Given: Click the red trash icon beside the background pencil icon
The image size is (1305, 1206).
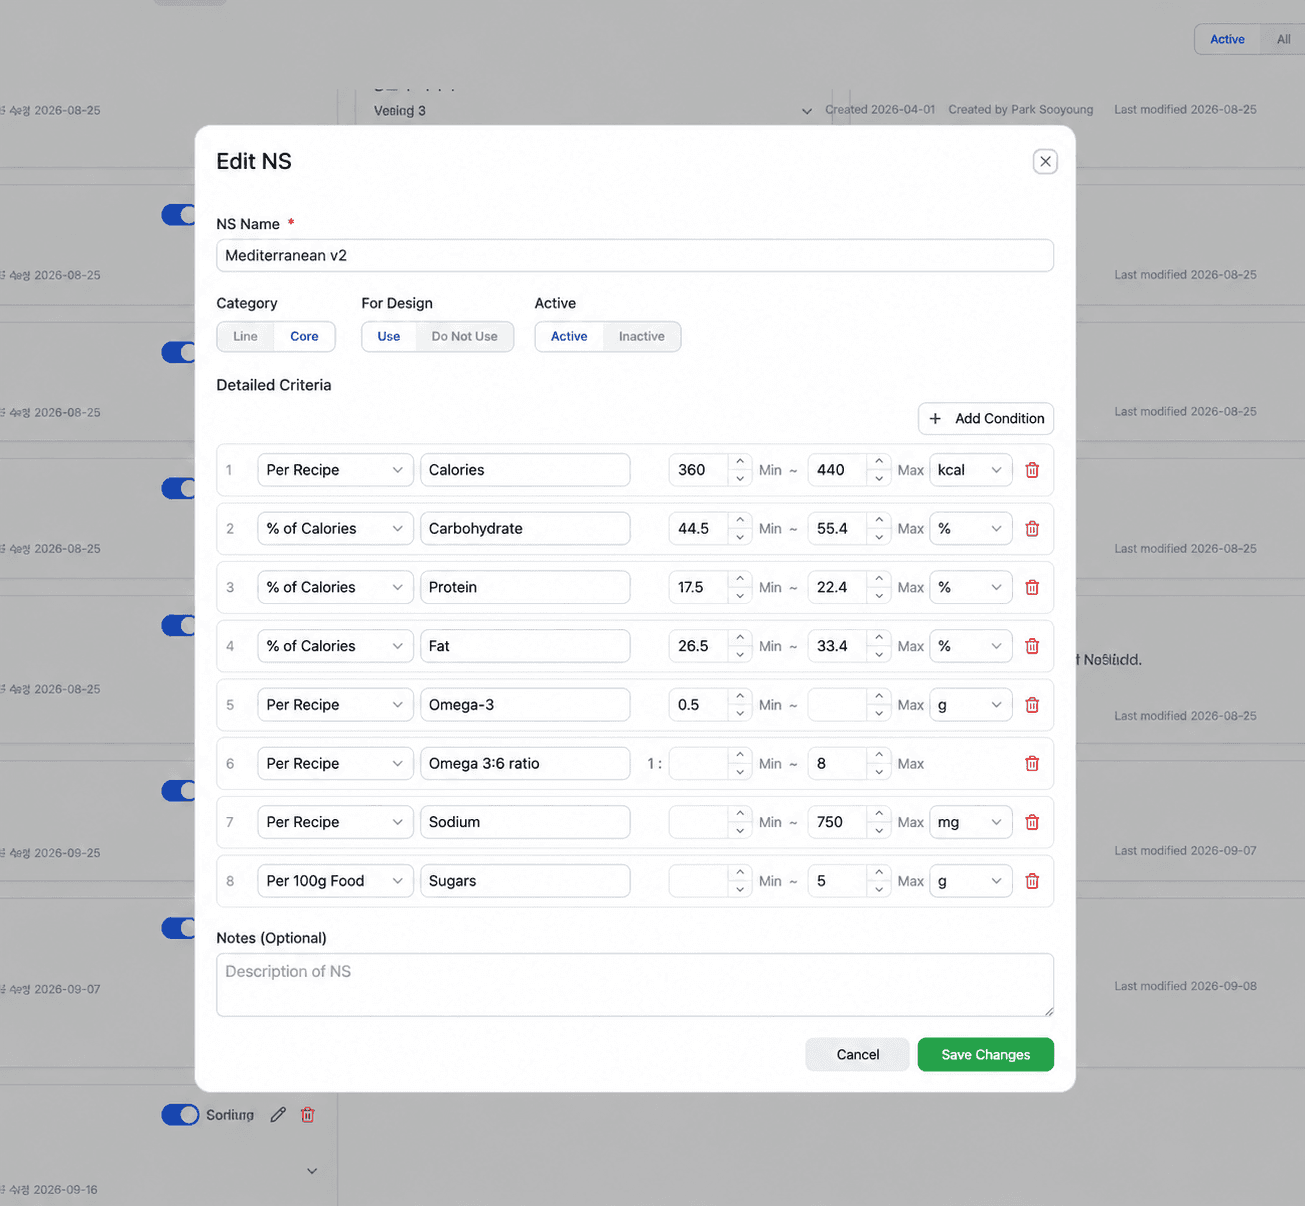Looking at the screenshot, I should click(x=308, y=1114).
